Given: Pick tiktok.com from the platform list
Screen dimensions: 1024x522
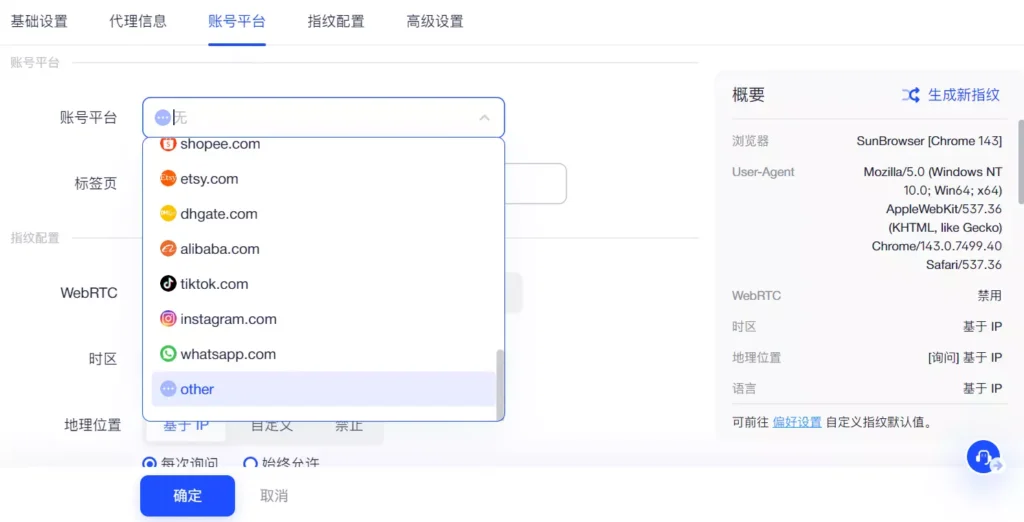Looking at the screenshot, I should pos(214,284).
